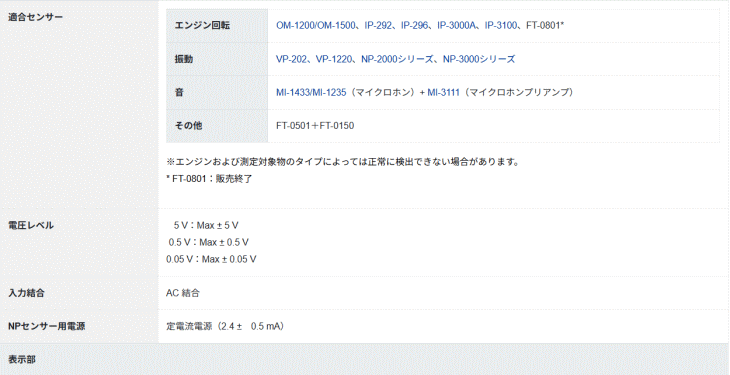Image resolution: width=730 pixels, height=375 pixels.
Task: Visit the NP-3000シリーズ link
Action: 479,59
